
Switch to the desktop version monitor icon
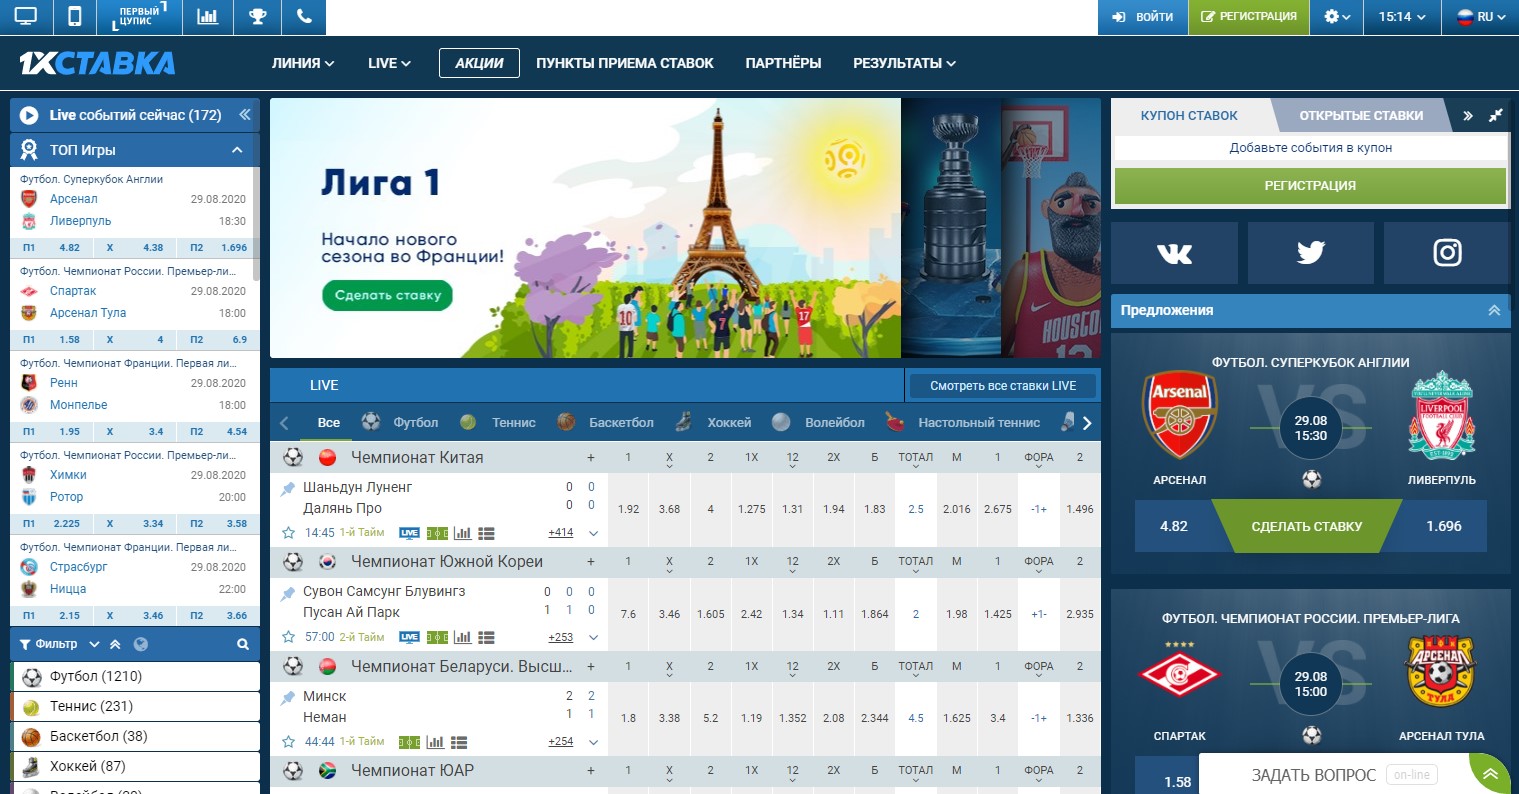[26, 17]
